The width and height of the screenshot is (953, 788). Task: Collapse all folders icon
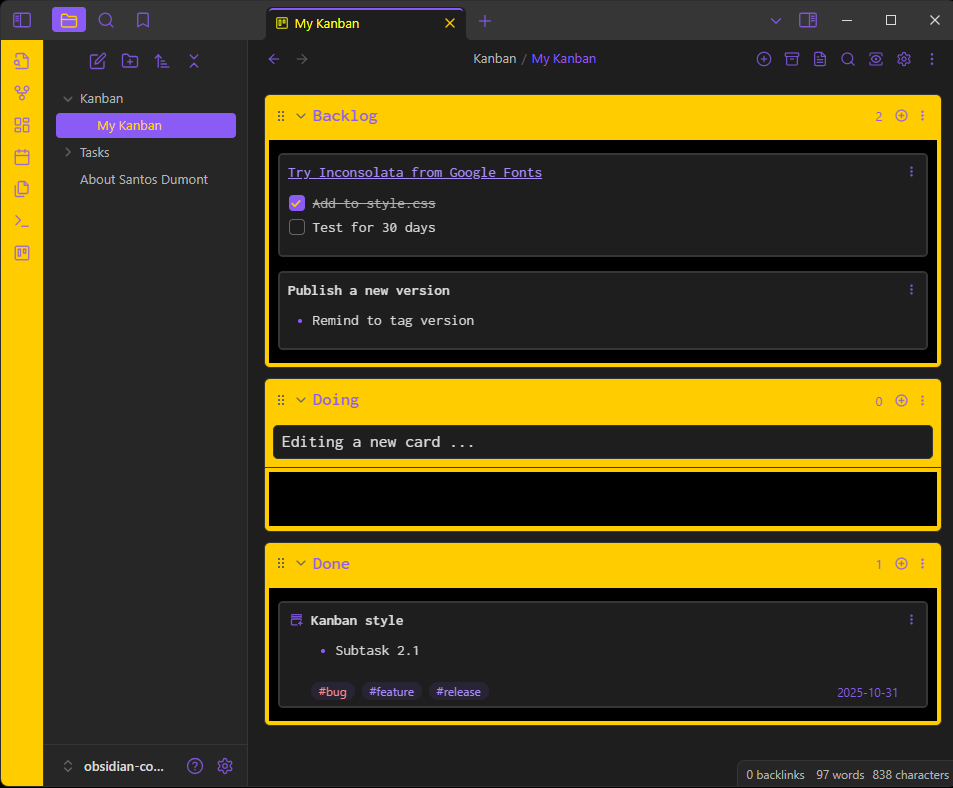point(194,61)
